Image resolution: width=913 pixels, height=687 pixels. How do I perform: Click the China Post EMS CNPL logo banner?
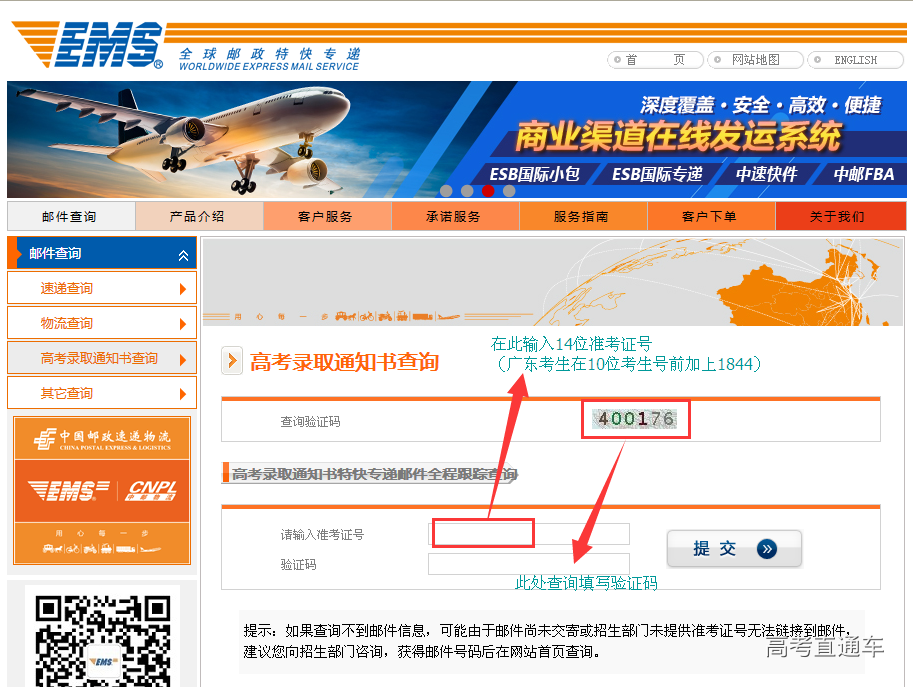coord(102,490)
